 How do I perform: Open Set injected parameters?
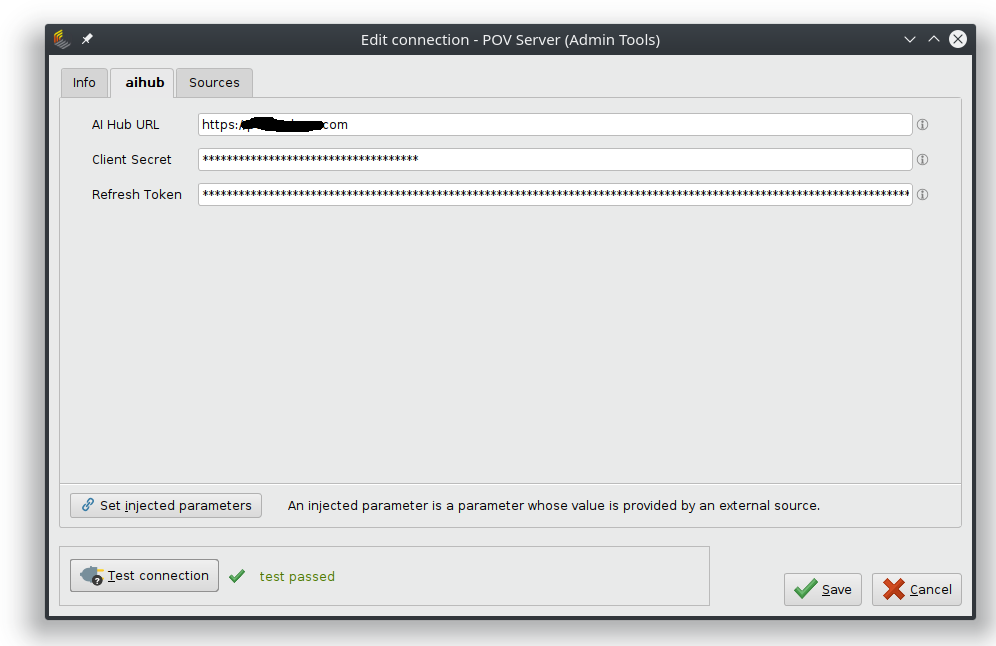click(x=165, y=505)
